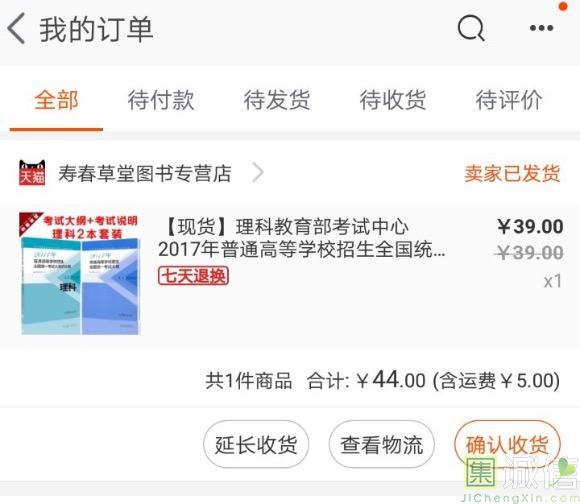Tap the 七天退换 badge
Screen dimensions: 580x504
click(193, 276)
